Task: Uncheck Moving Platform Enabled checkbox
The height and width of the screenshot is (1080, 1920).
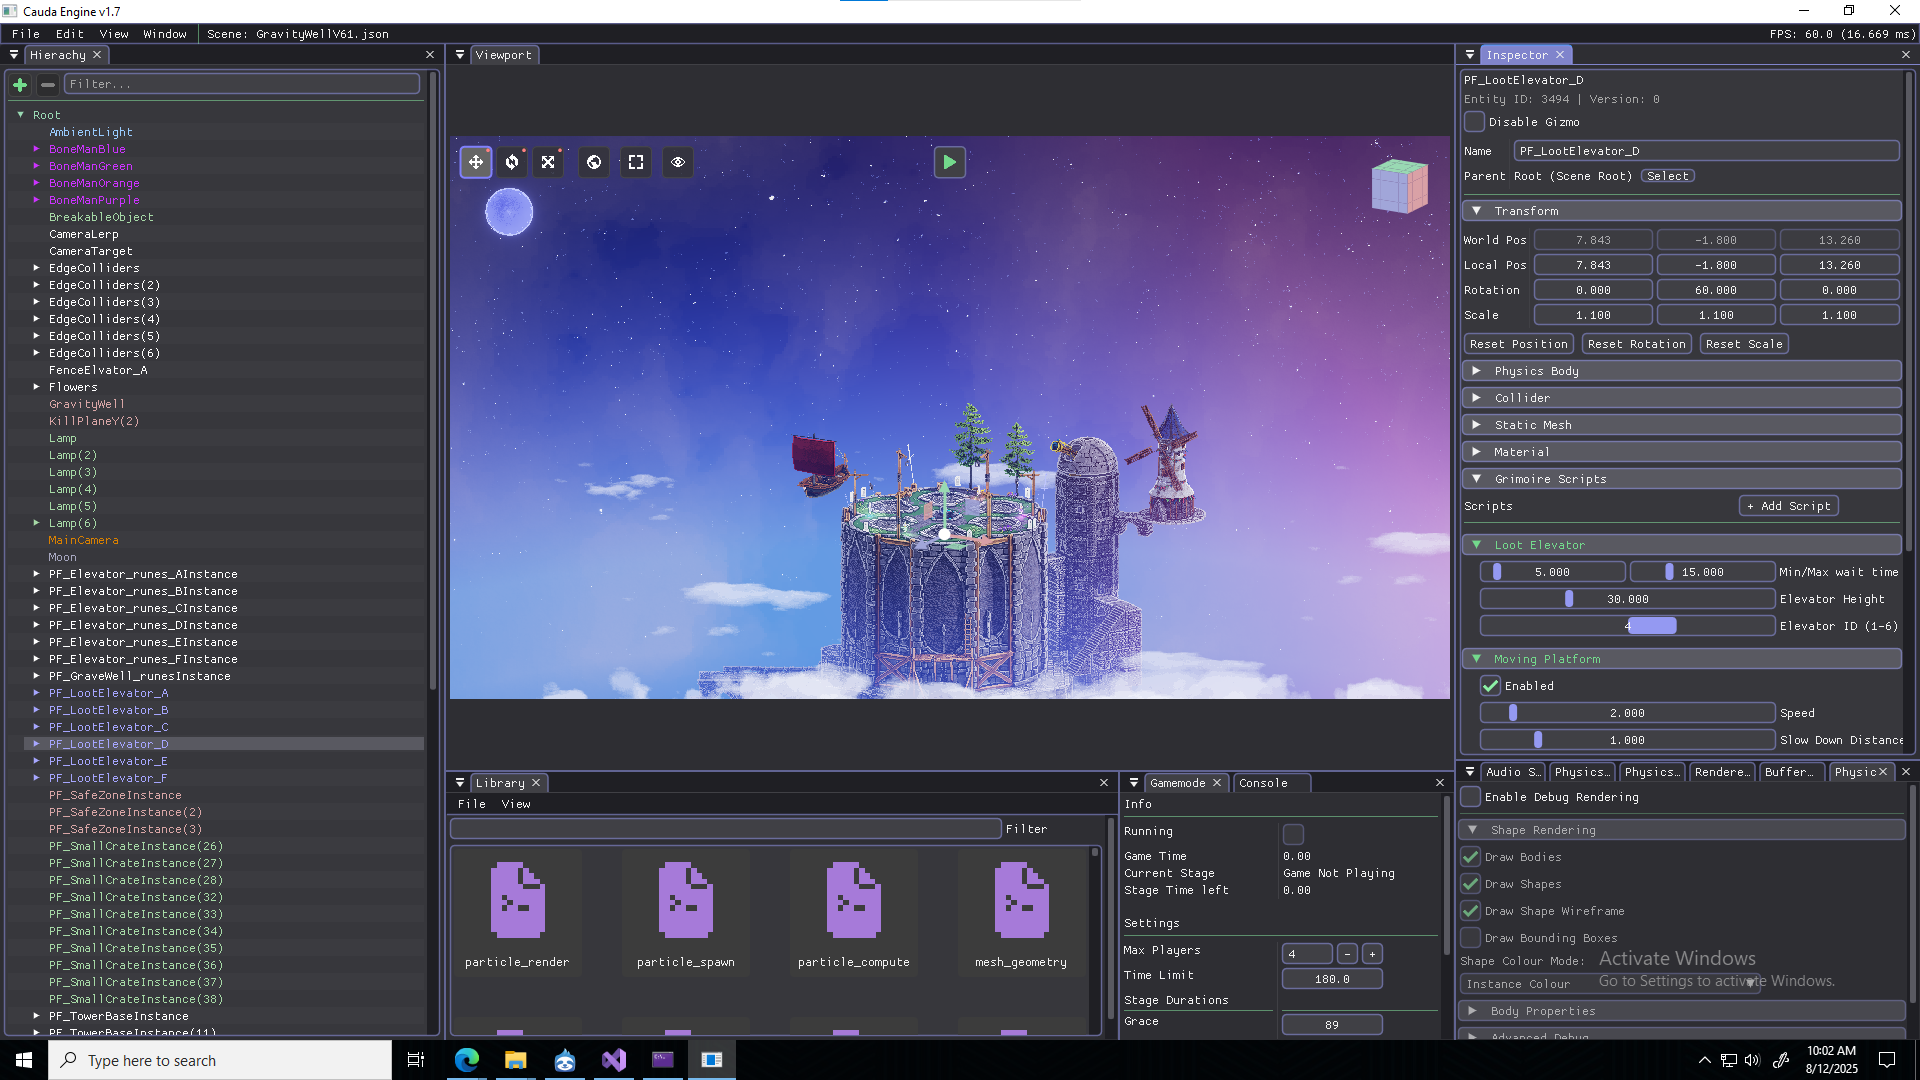Action: click(1490, 686)
